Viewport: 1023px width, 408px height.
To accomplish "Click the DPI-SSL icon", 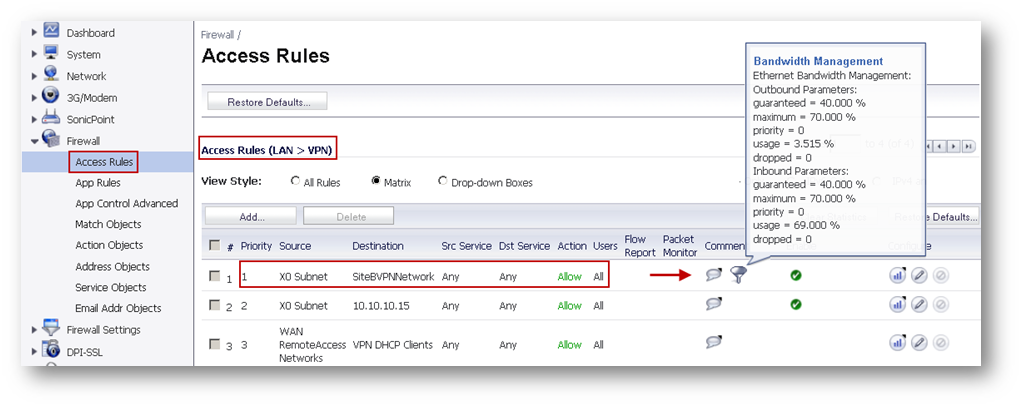I will click(51, 350).
